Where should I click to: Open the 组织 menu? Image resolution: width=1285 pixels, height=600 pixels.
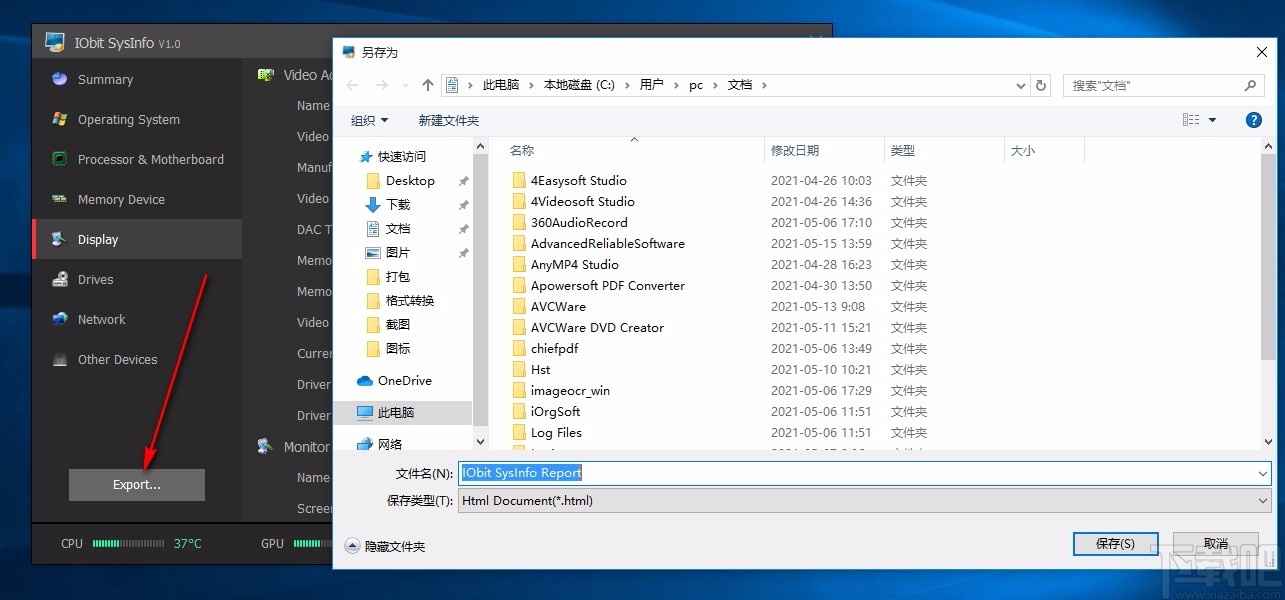pyautogui.click(x=369, y=119)
